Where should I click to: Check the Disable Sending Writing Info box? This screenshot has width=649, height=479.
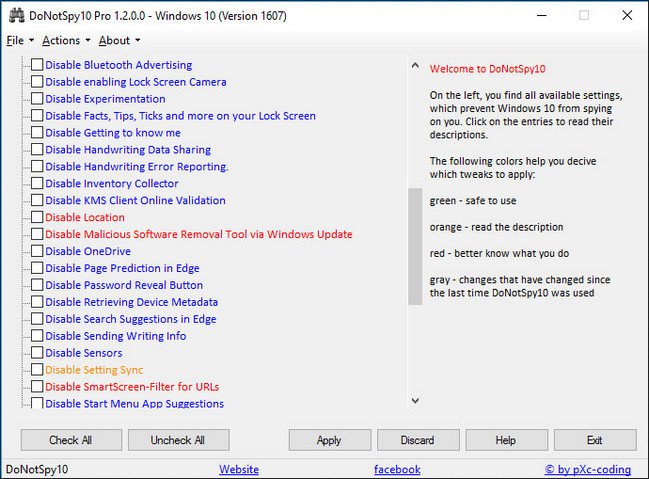(x=37, y=336)
